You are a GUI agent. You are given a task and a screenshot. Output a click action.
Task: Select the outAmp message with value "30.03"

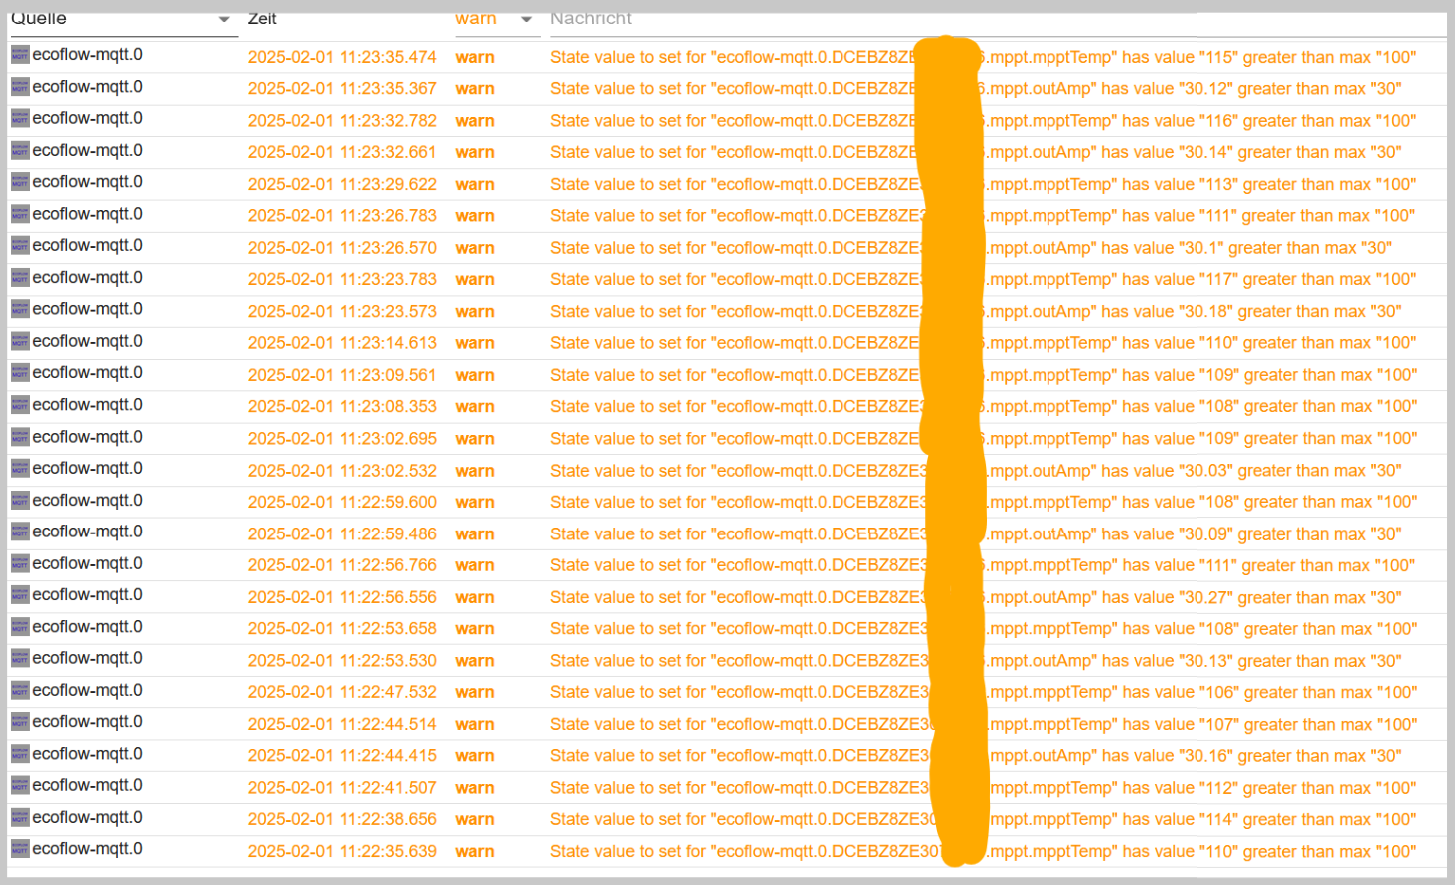click(975, 471)
